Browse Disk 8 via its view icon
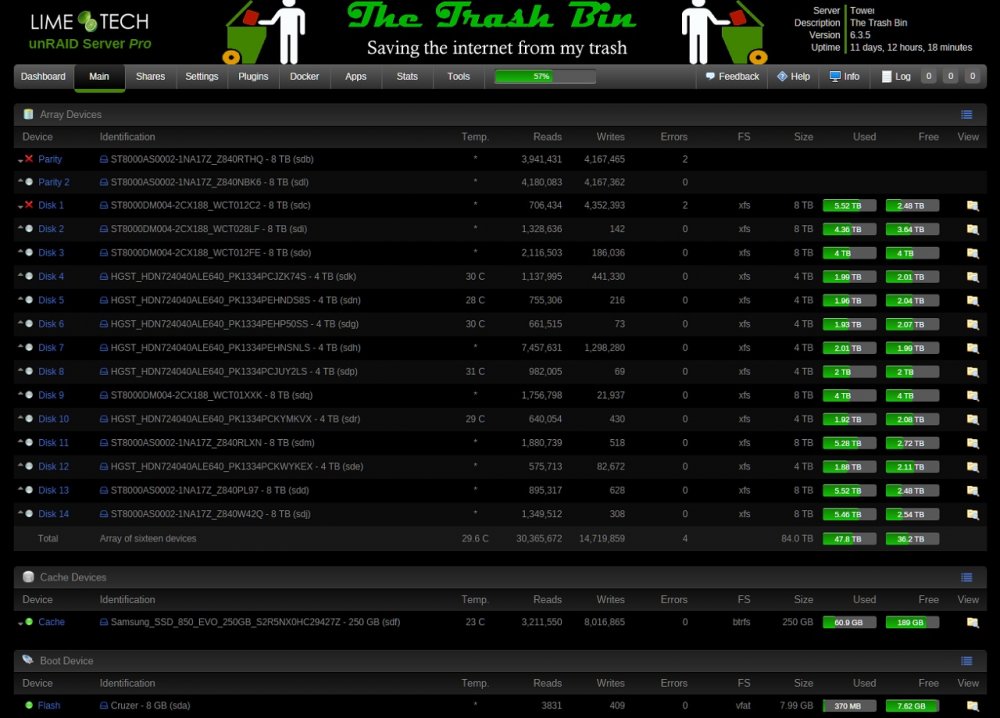The image size is (1000, 718). click(972, 372)
